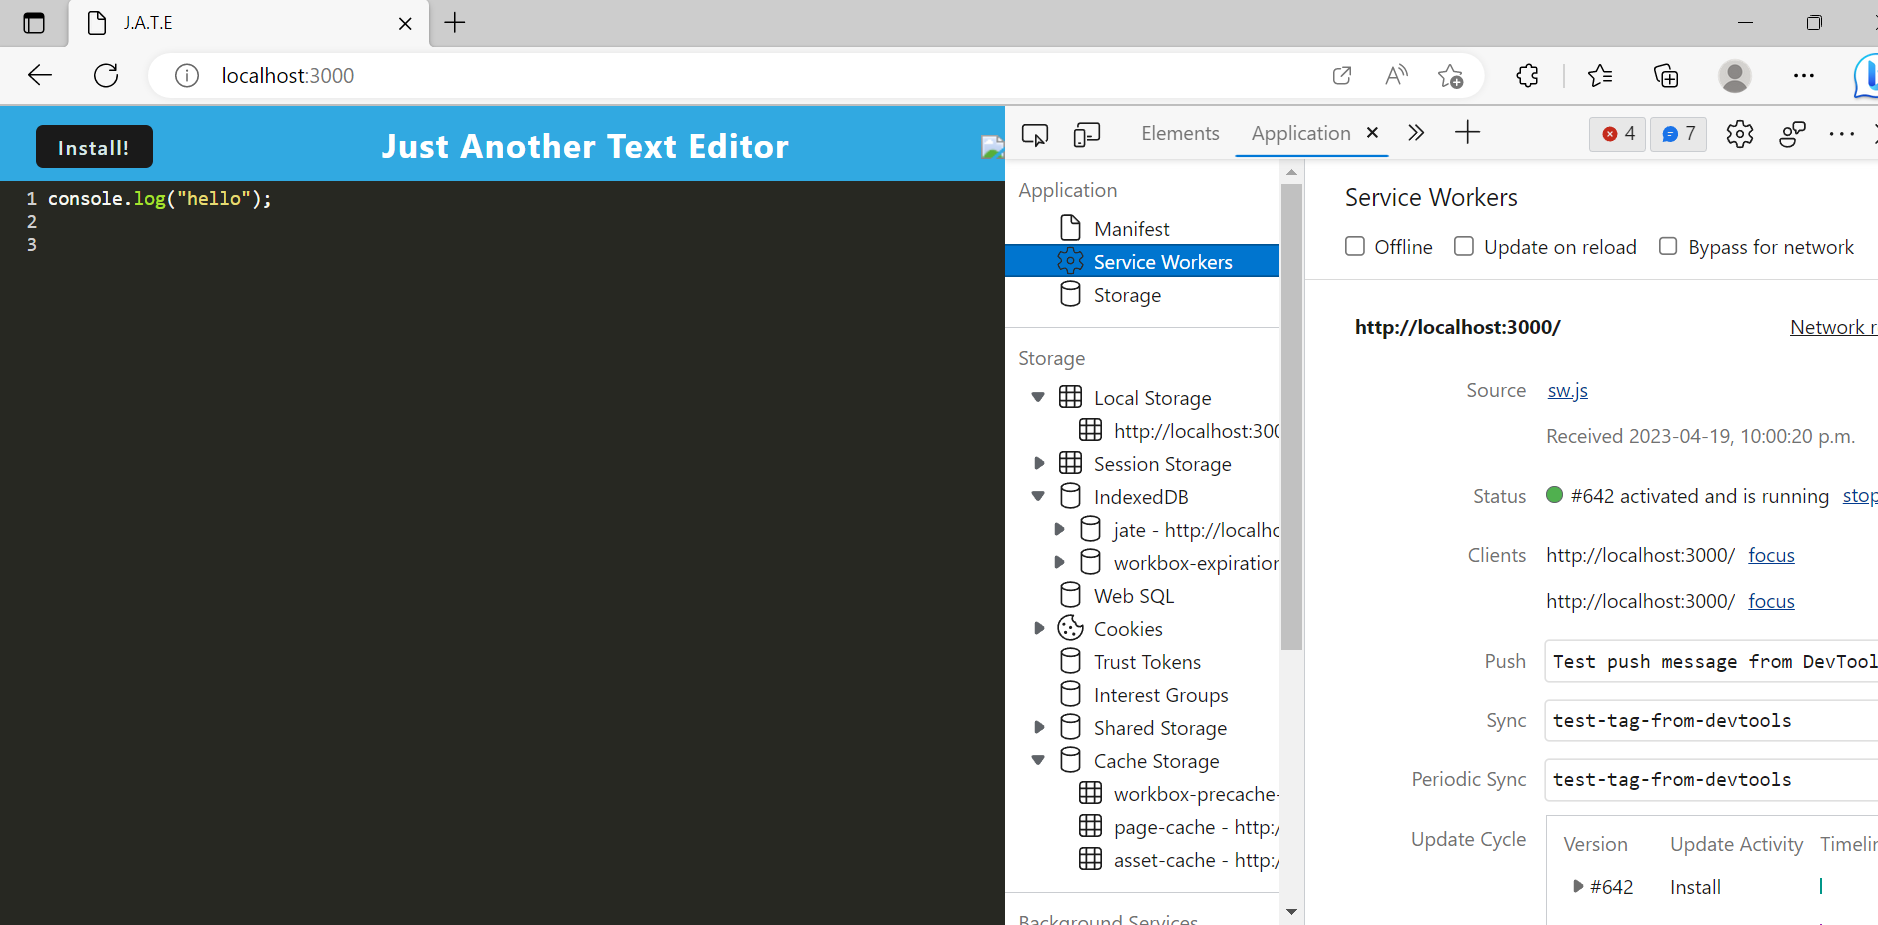
Task: Click the Install! button
Action: point(94,147)
